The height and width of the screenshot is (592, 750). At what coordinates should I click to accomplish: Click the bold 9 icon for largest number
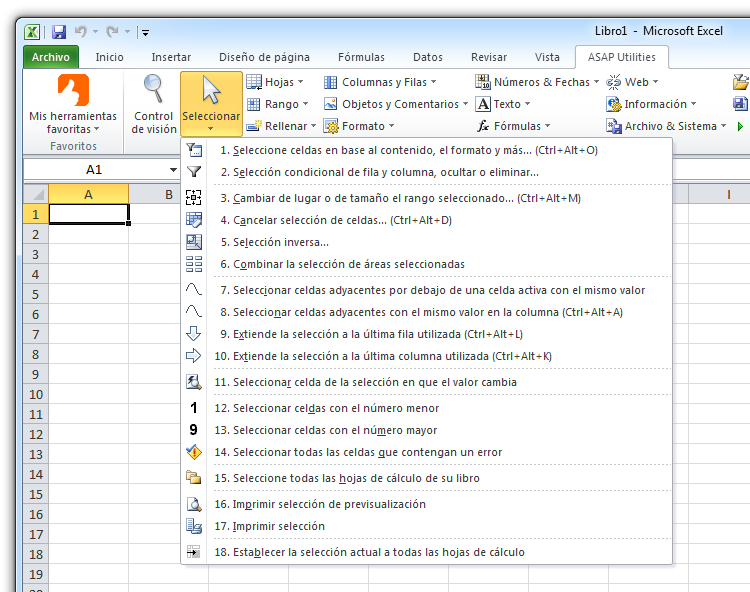(194, 430)
